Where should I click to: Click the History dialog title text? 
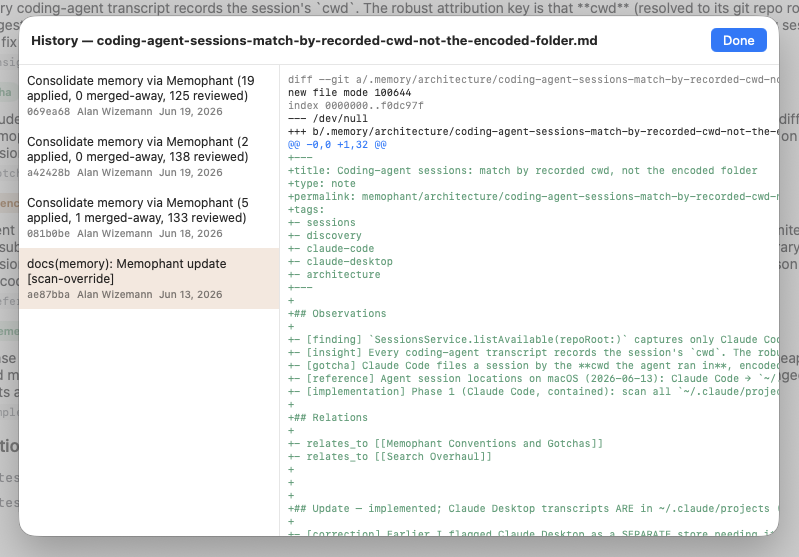(x=314, y=41)
